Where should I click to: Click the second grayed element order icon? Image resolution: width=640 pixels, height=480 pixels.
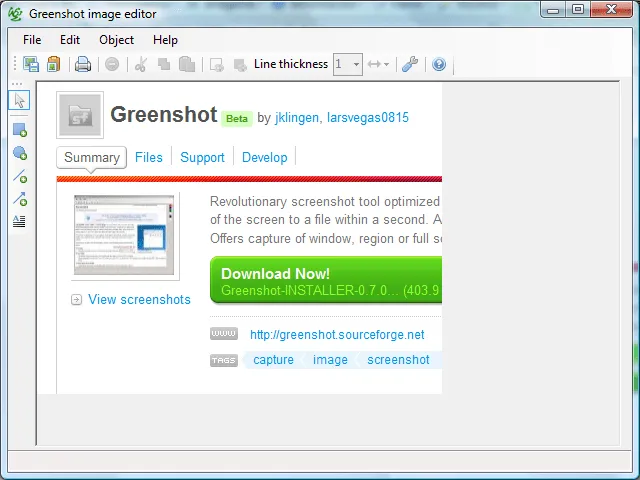tap(240, 64)
